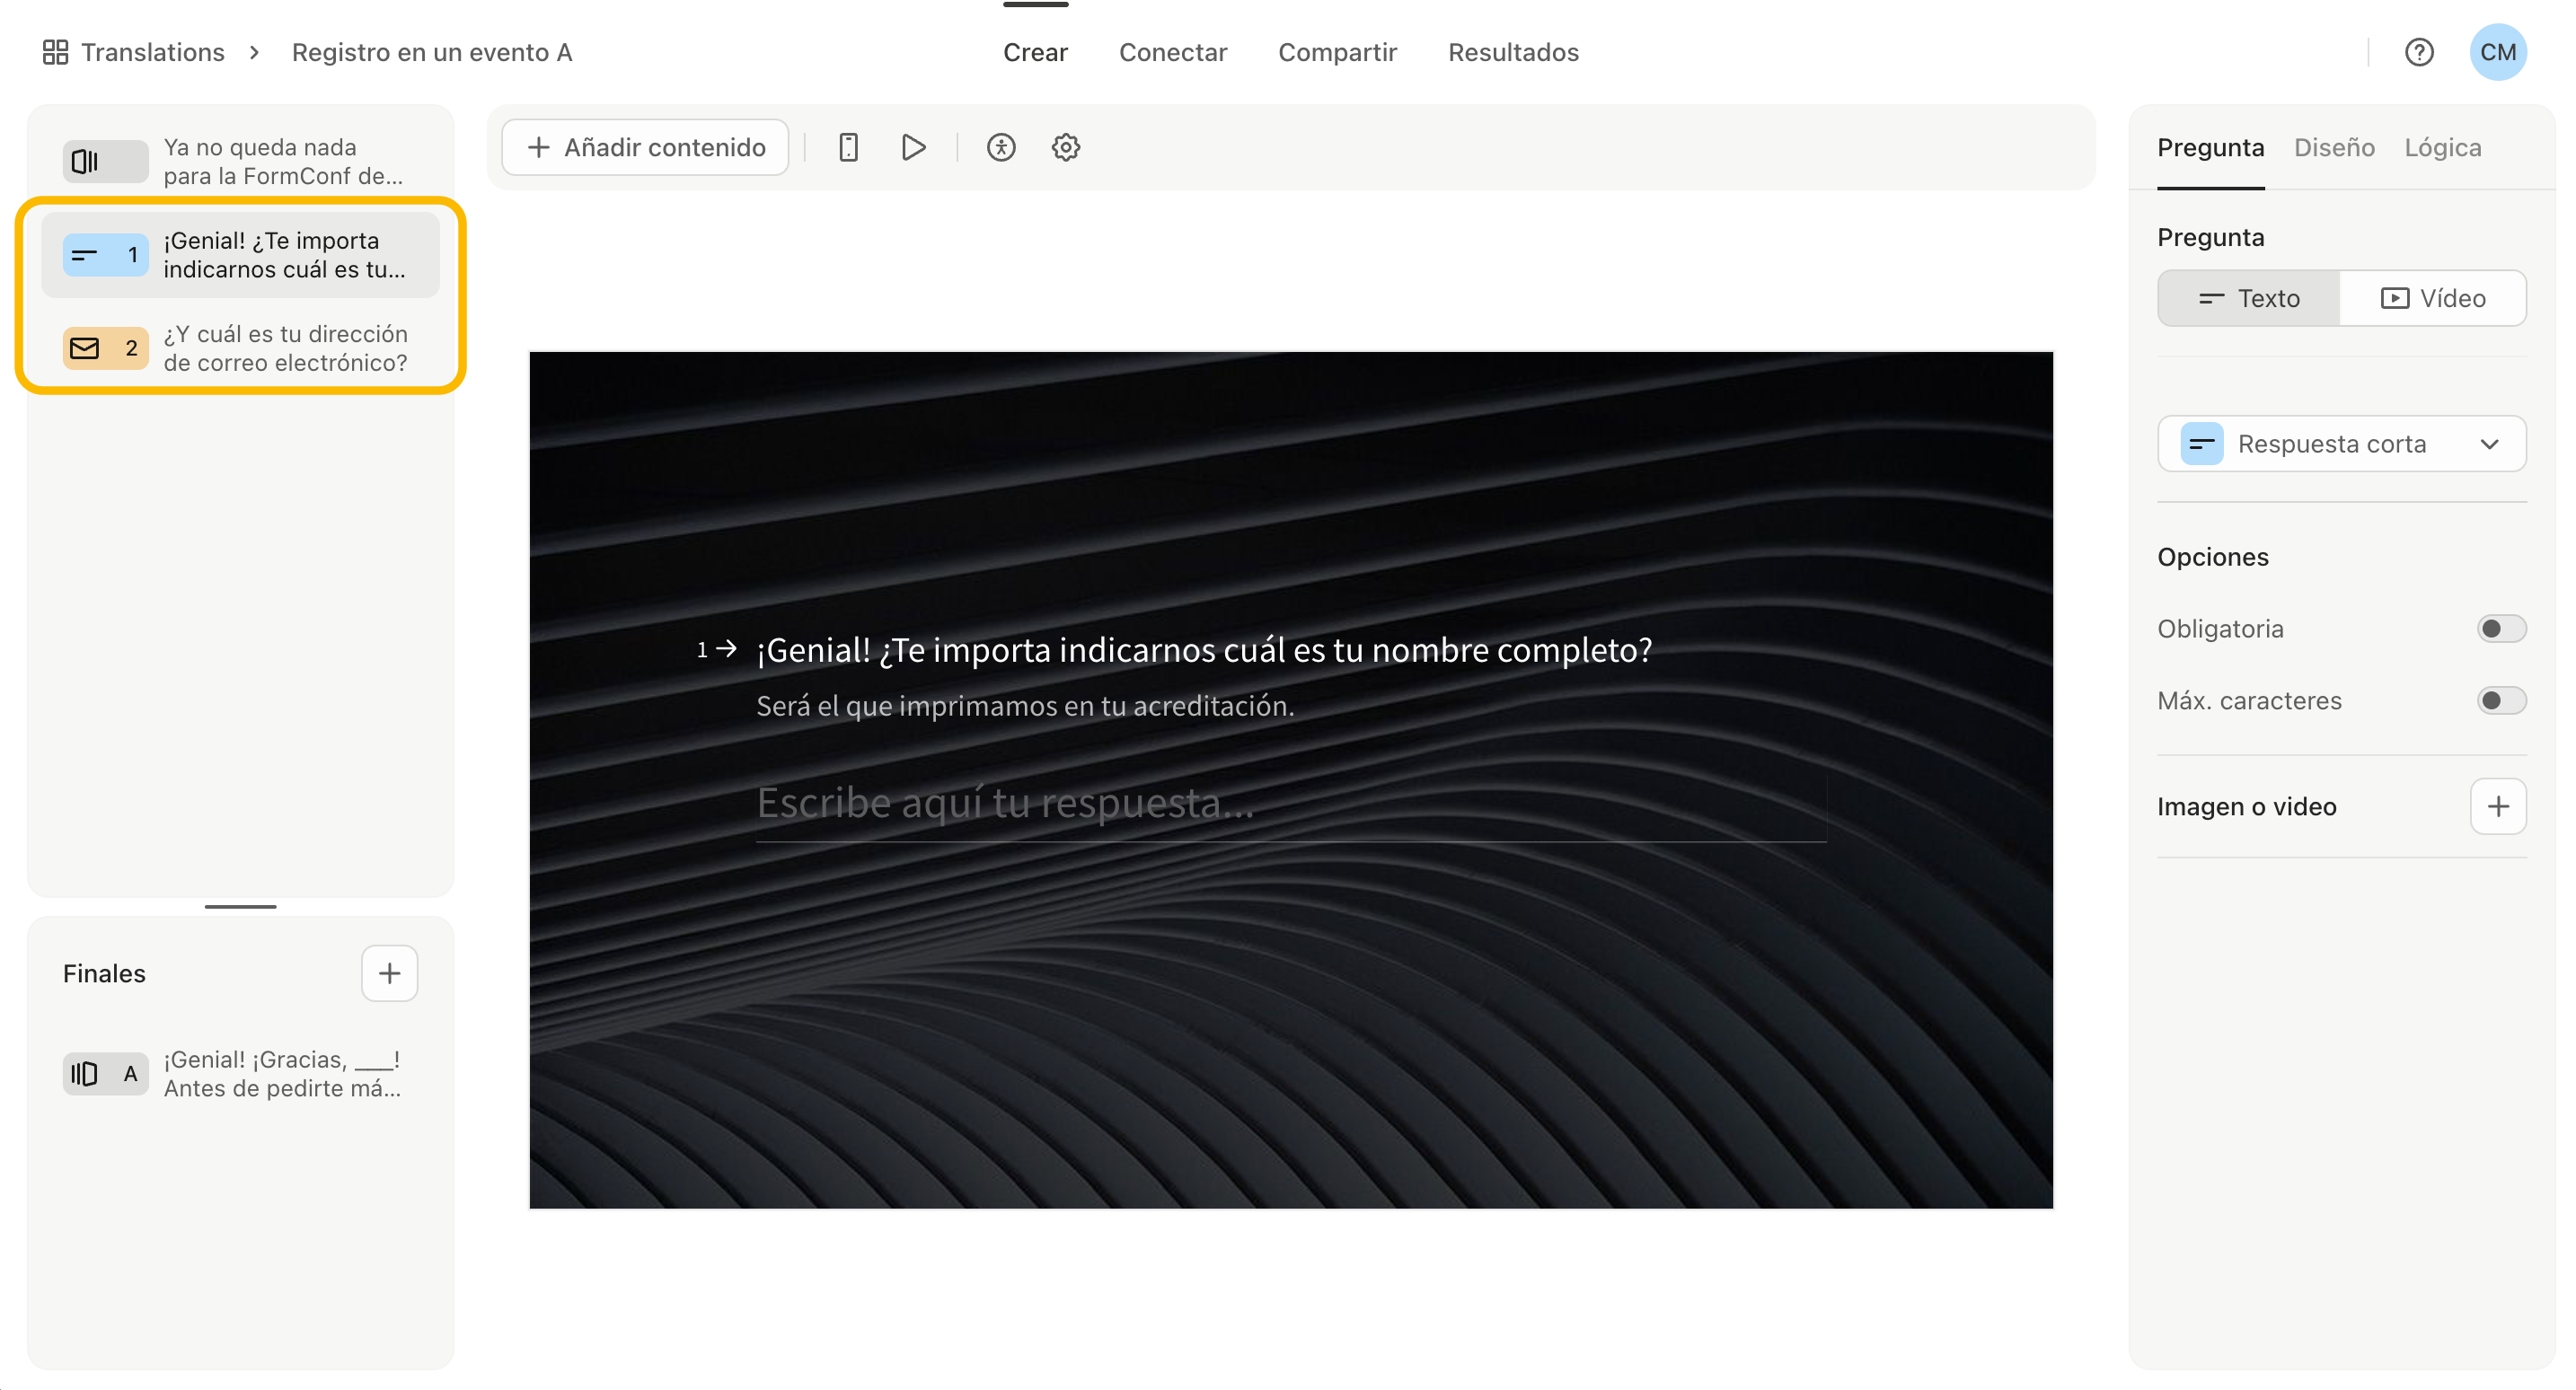Click the ending screen A icon

pyautogui.click(x=105, y=1074)
